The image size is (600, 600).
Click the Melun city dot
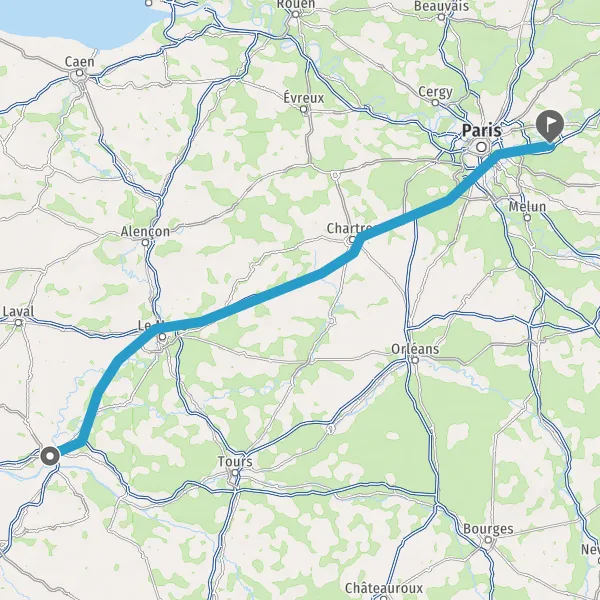click(527, 218)
